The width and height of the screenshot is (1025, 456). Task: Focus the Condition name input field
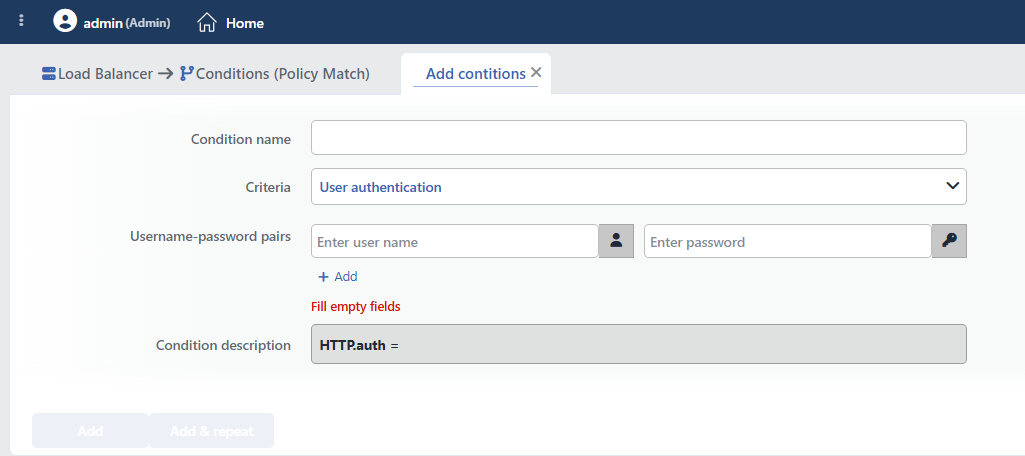pyautogui.click(x=639, y=138)
